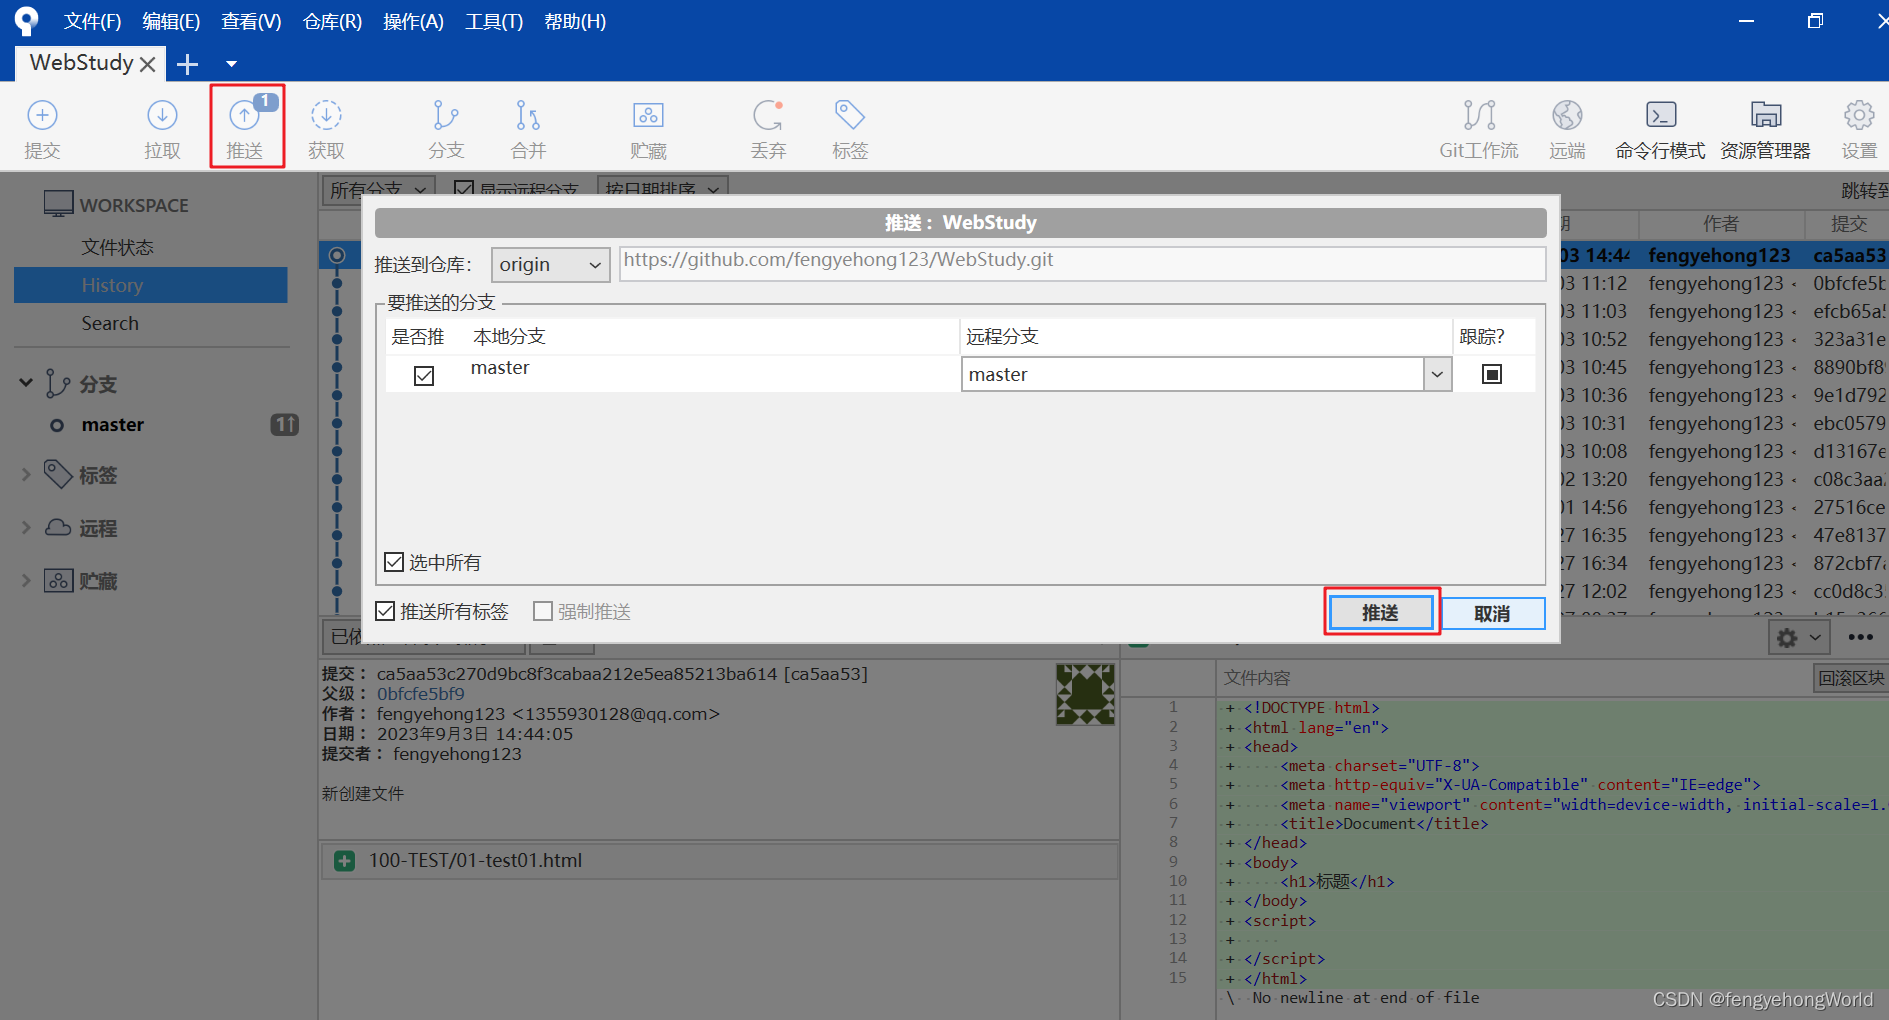Toggle the 强制推送 checkbox

[543, 611]
